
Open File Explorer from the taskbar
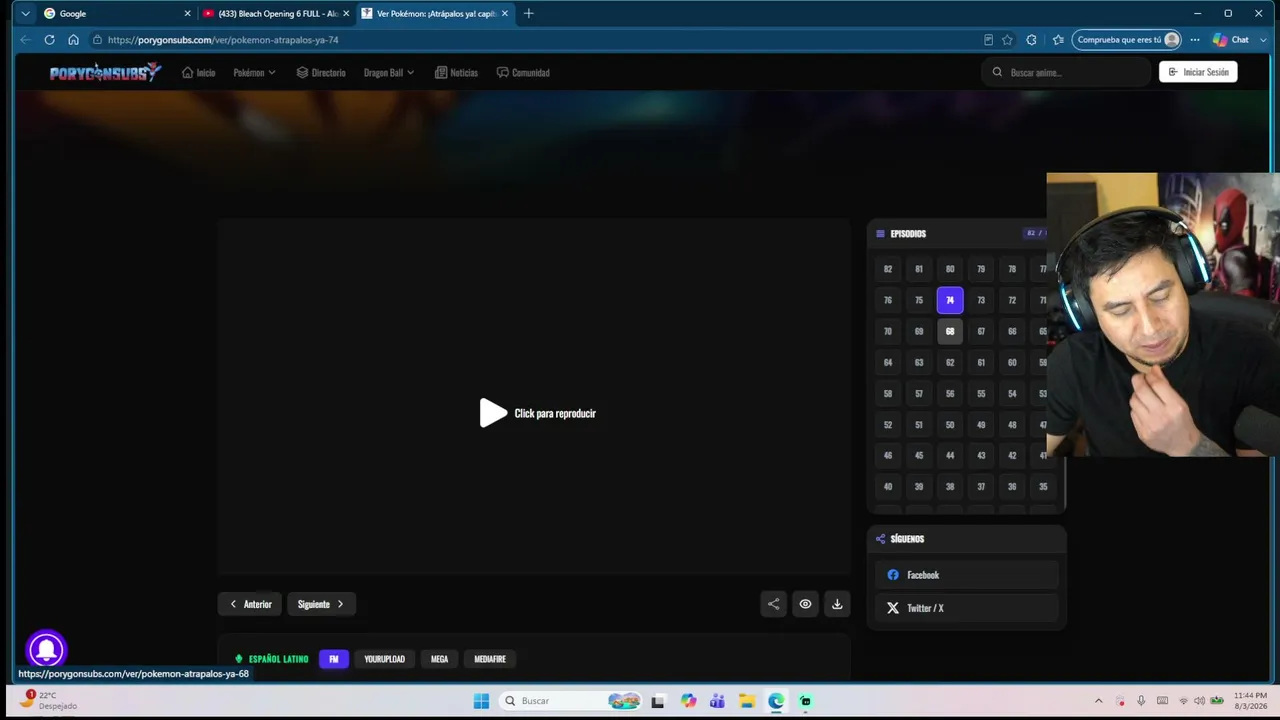[x=747, y=701]
